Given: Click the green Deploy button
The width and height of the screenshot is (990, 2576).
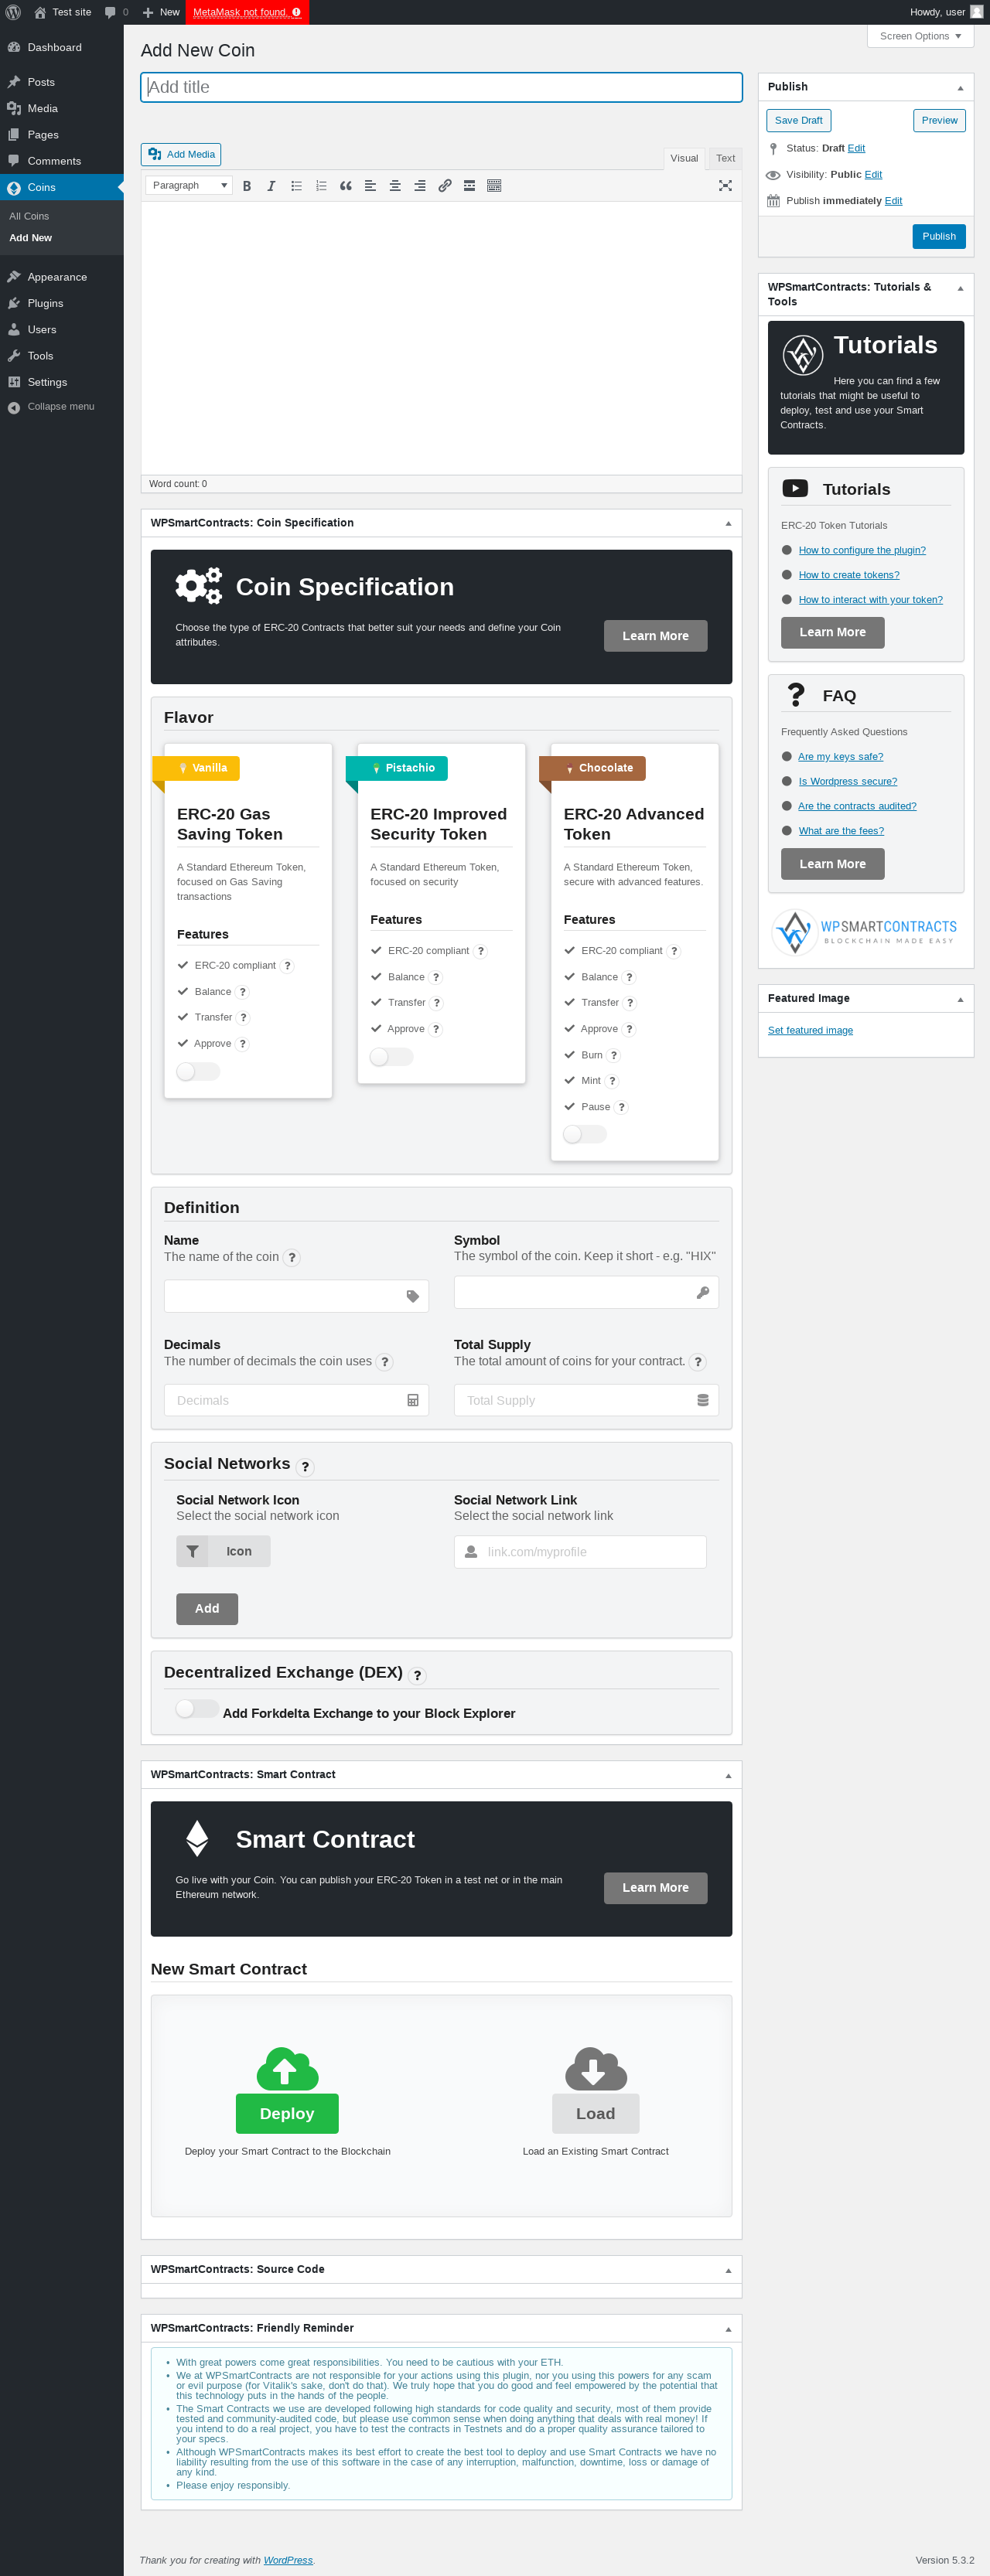Looking at the screenshot, I should point(287,2114).
